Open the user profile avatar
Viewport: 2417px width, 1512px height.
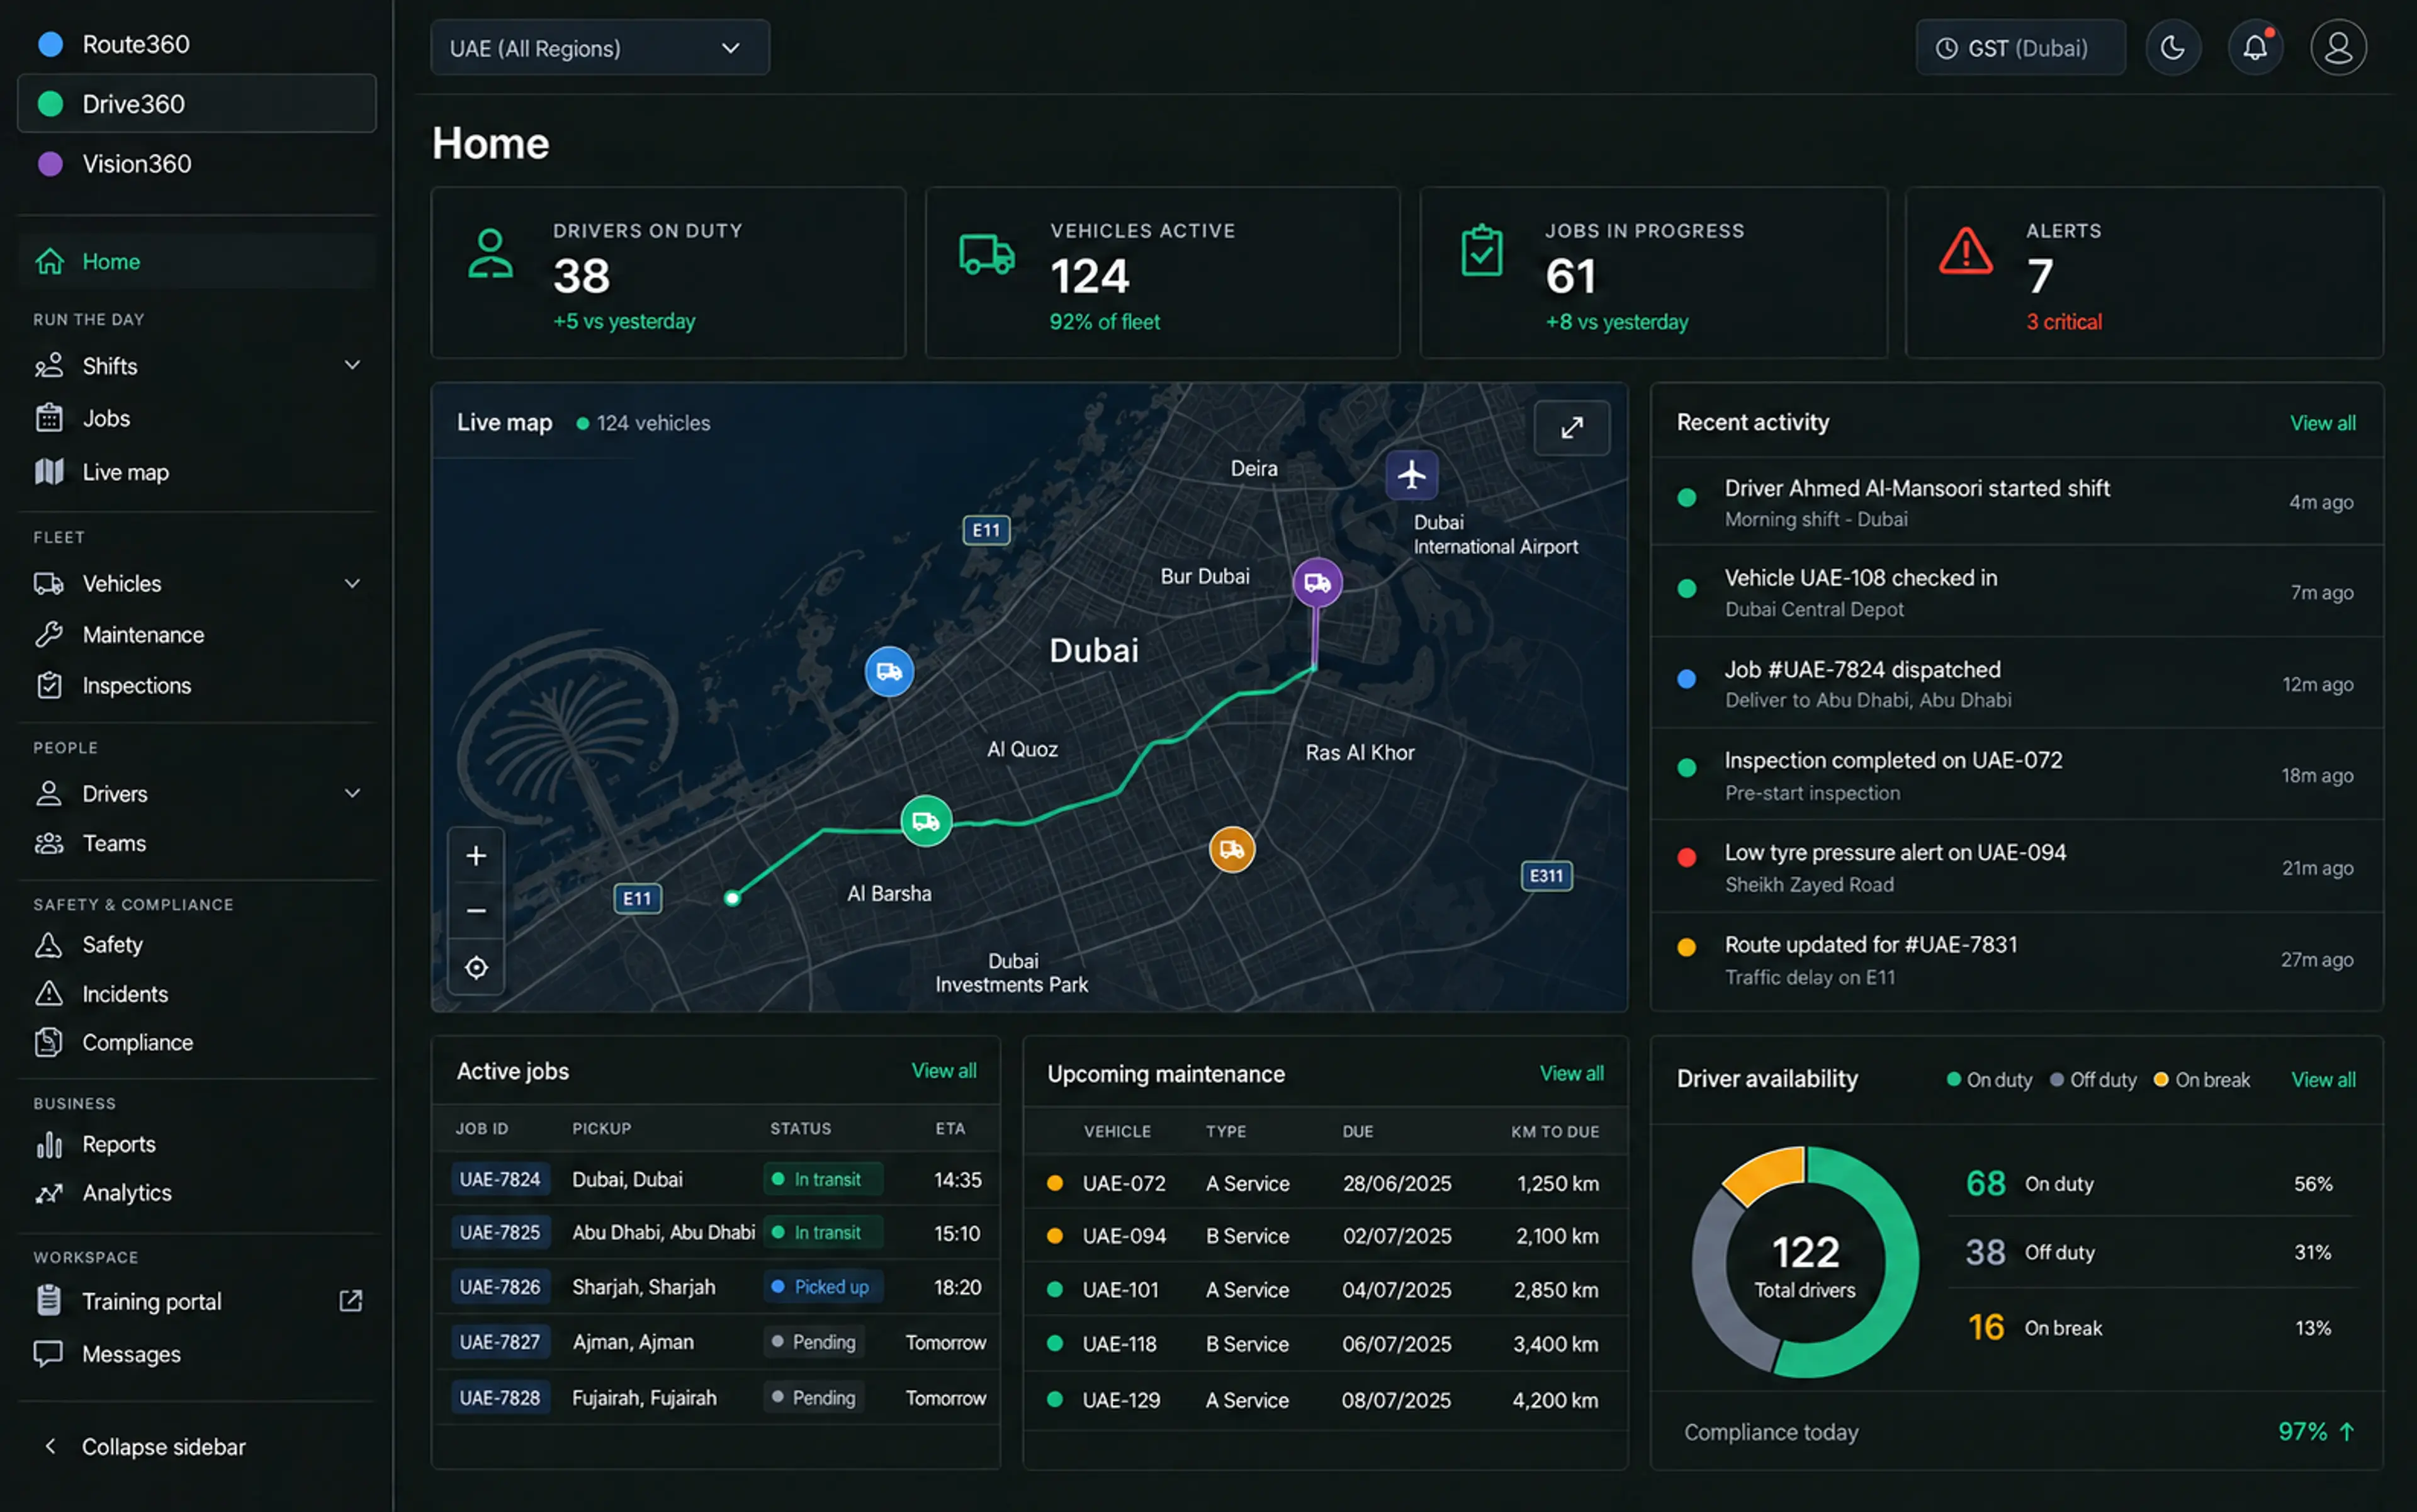click(2338, 47)
